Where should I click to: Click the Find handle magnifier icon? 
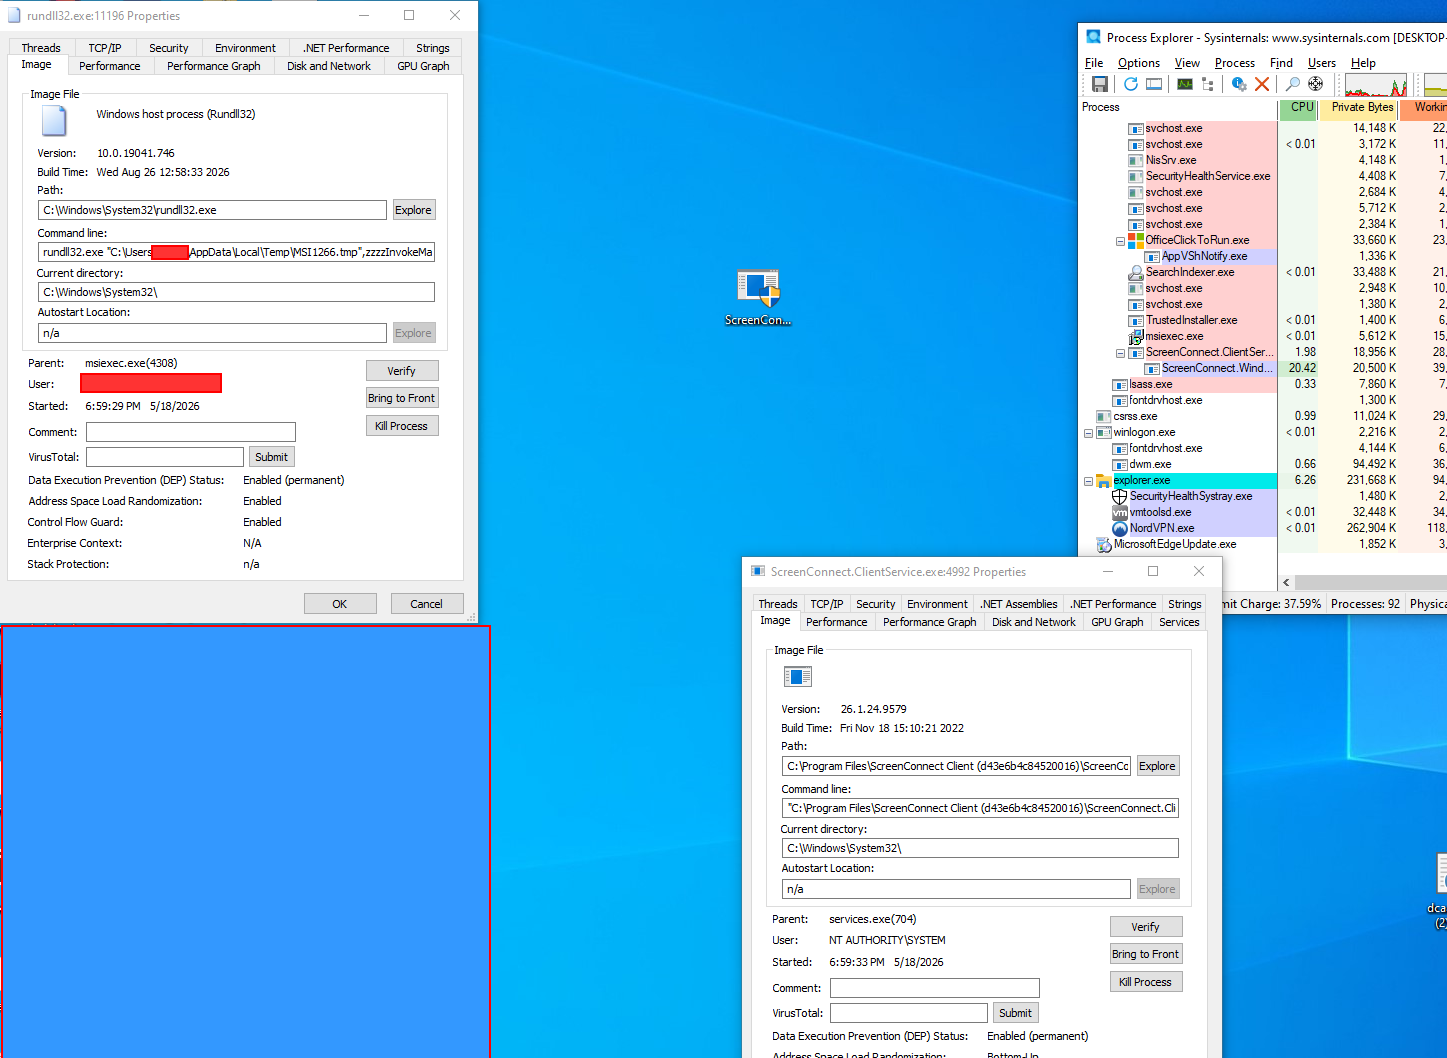tap(1293, 84)
